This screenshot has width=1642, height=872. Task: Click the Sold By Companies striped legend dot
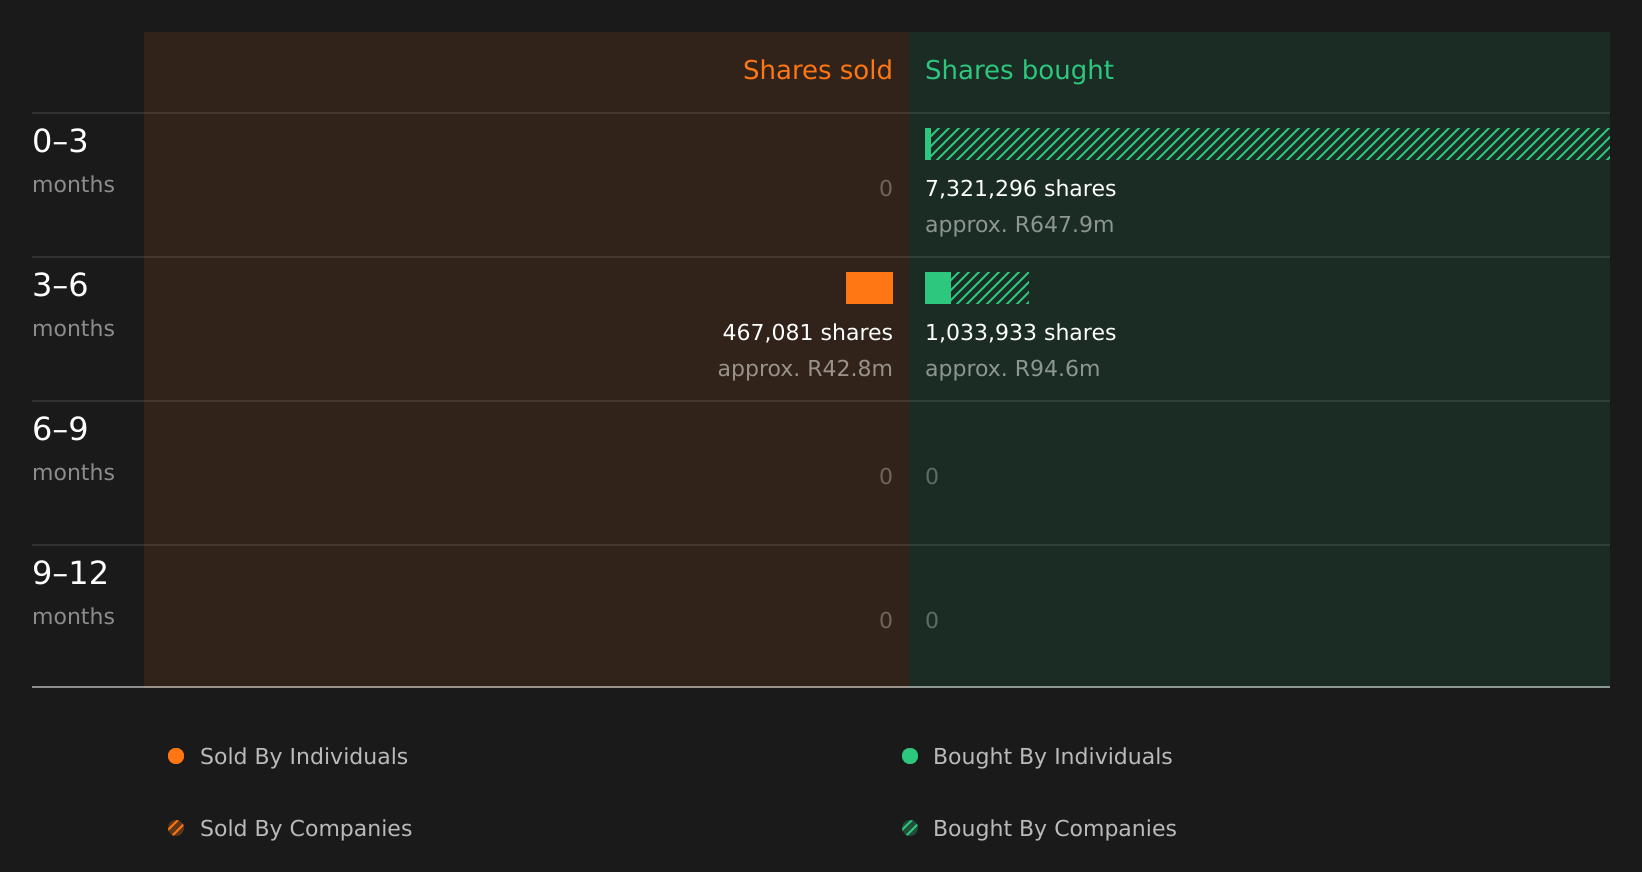[x=176, y=828]
